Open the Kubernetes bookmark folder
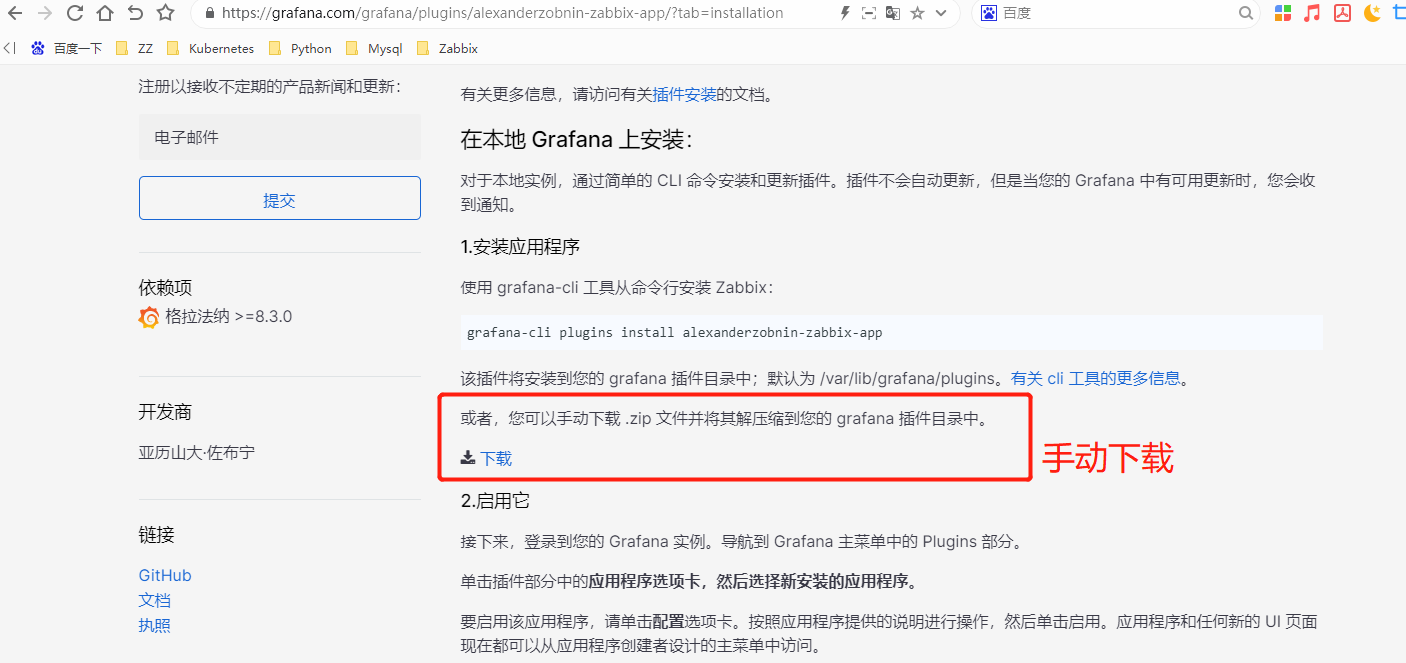The width and height of the screenshot is (1406, 663). pyautogui.click(x=210, y=48)
